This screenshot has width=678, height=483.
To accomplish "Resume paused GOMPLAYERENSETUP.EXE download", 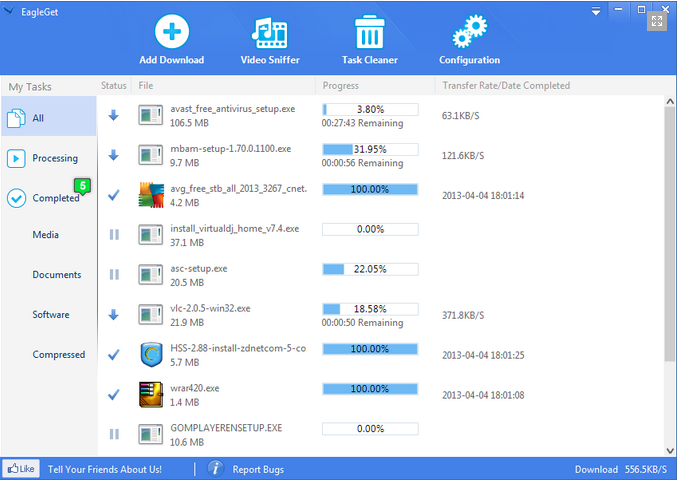I will coord(114,434).
